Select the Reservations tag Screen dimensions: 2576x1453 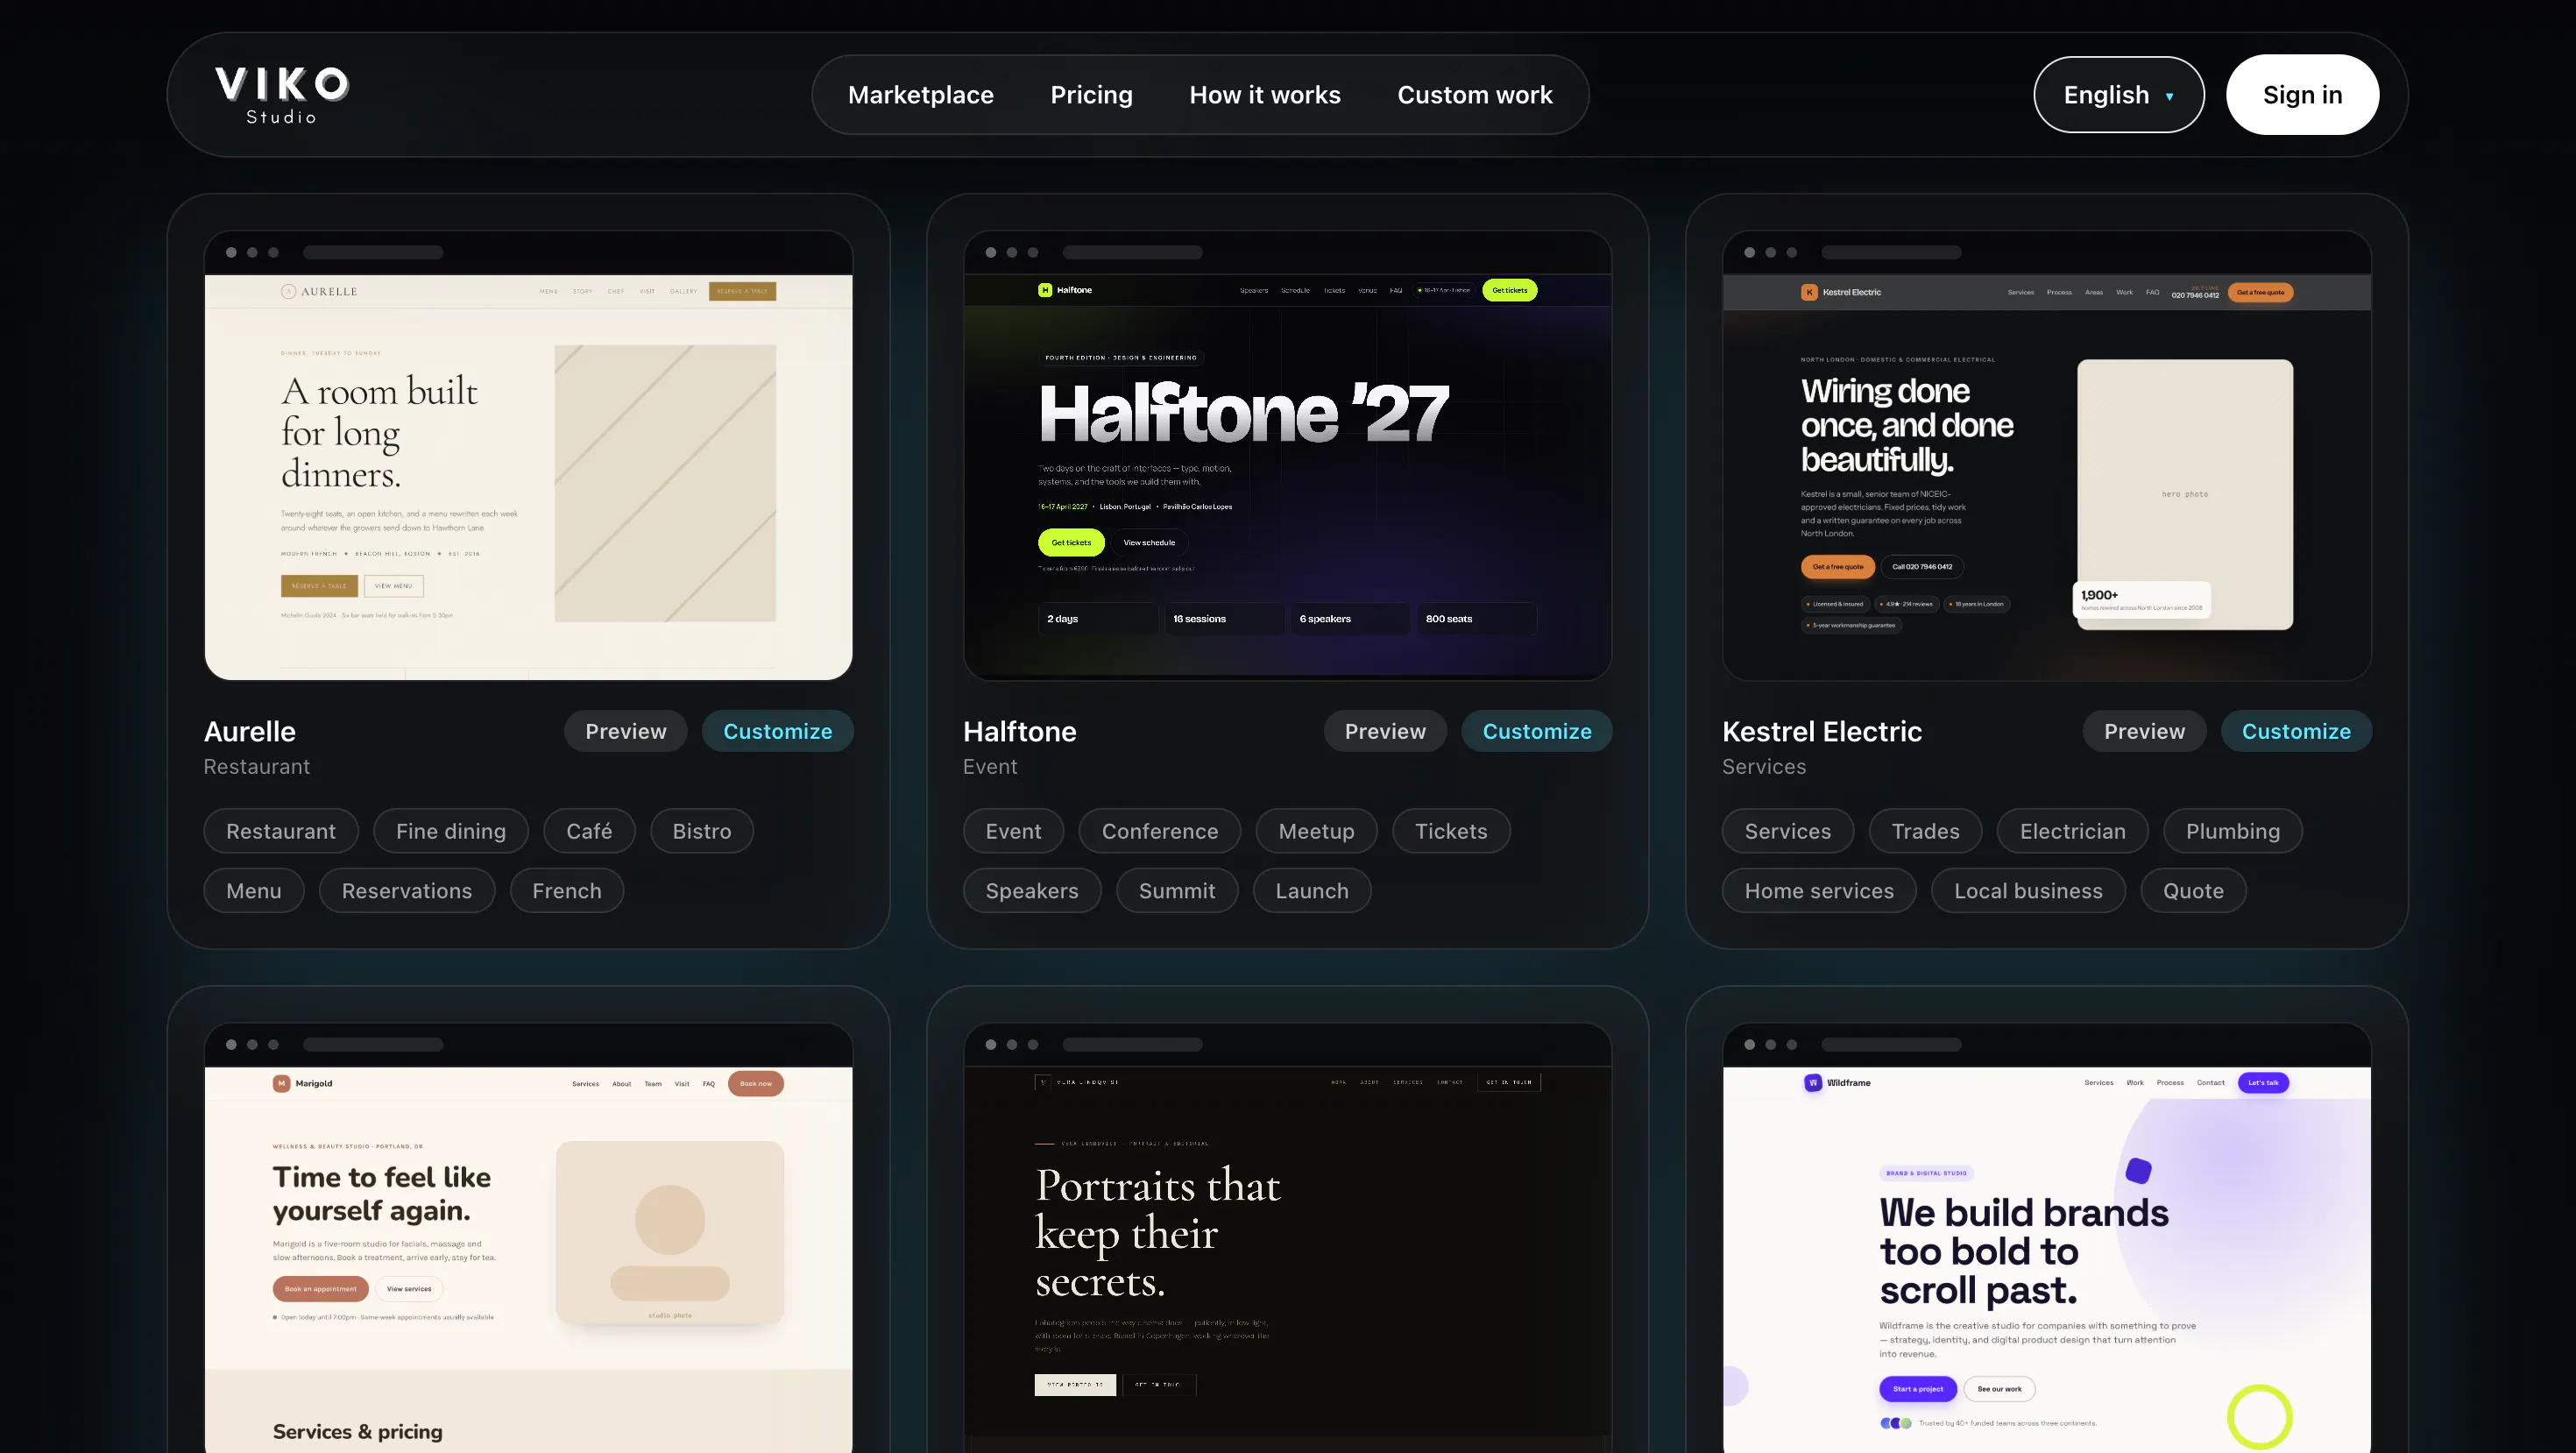[406, 891]
